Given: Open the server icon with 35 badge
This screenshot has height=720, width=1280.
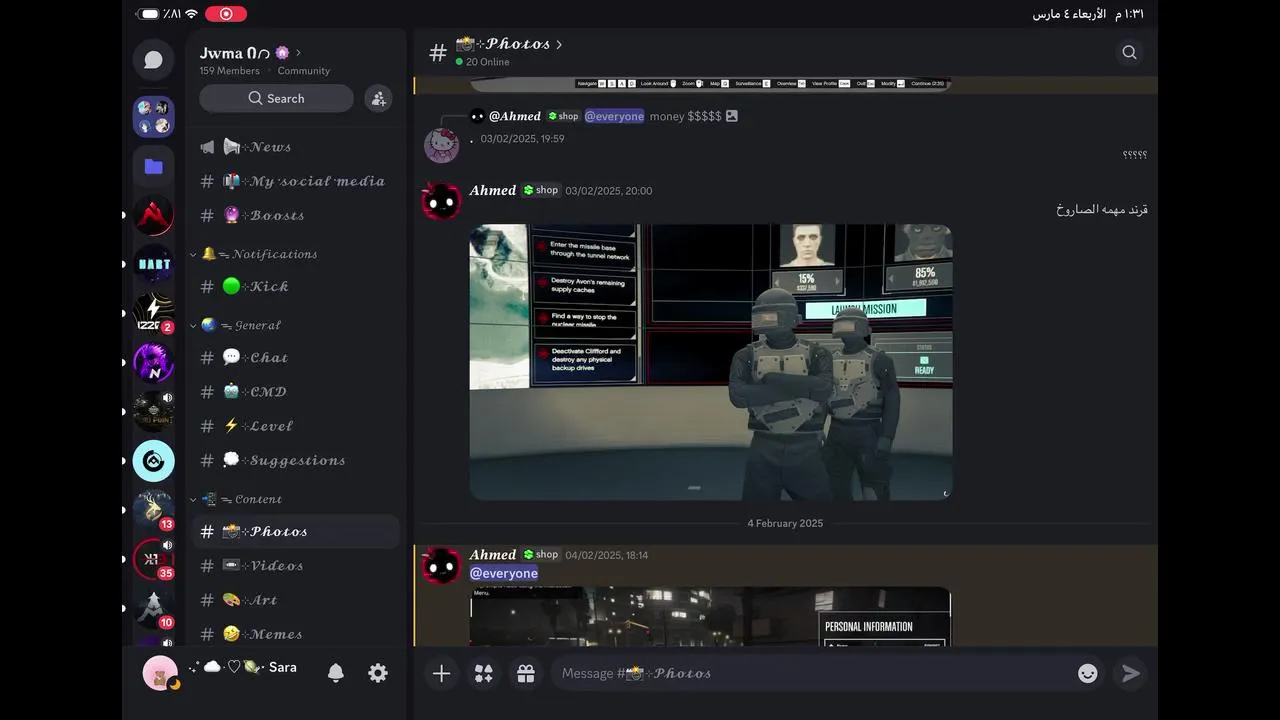Looking at the screenshot, I should point(153,559).
